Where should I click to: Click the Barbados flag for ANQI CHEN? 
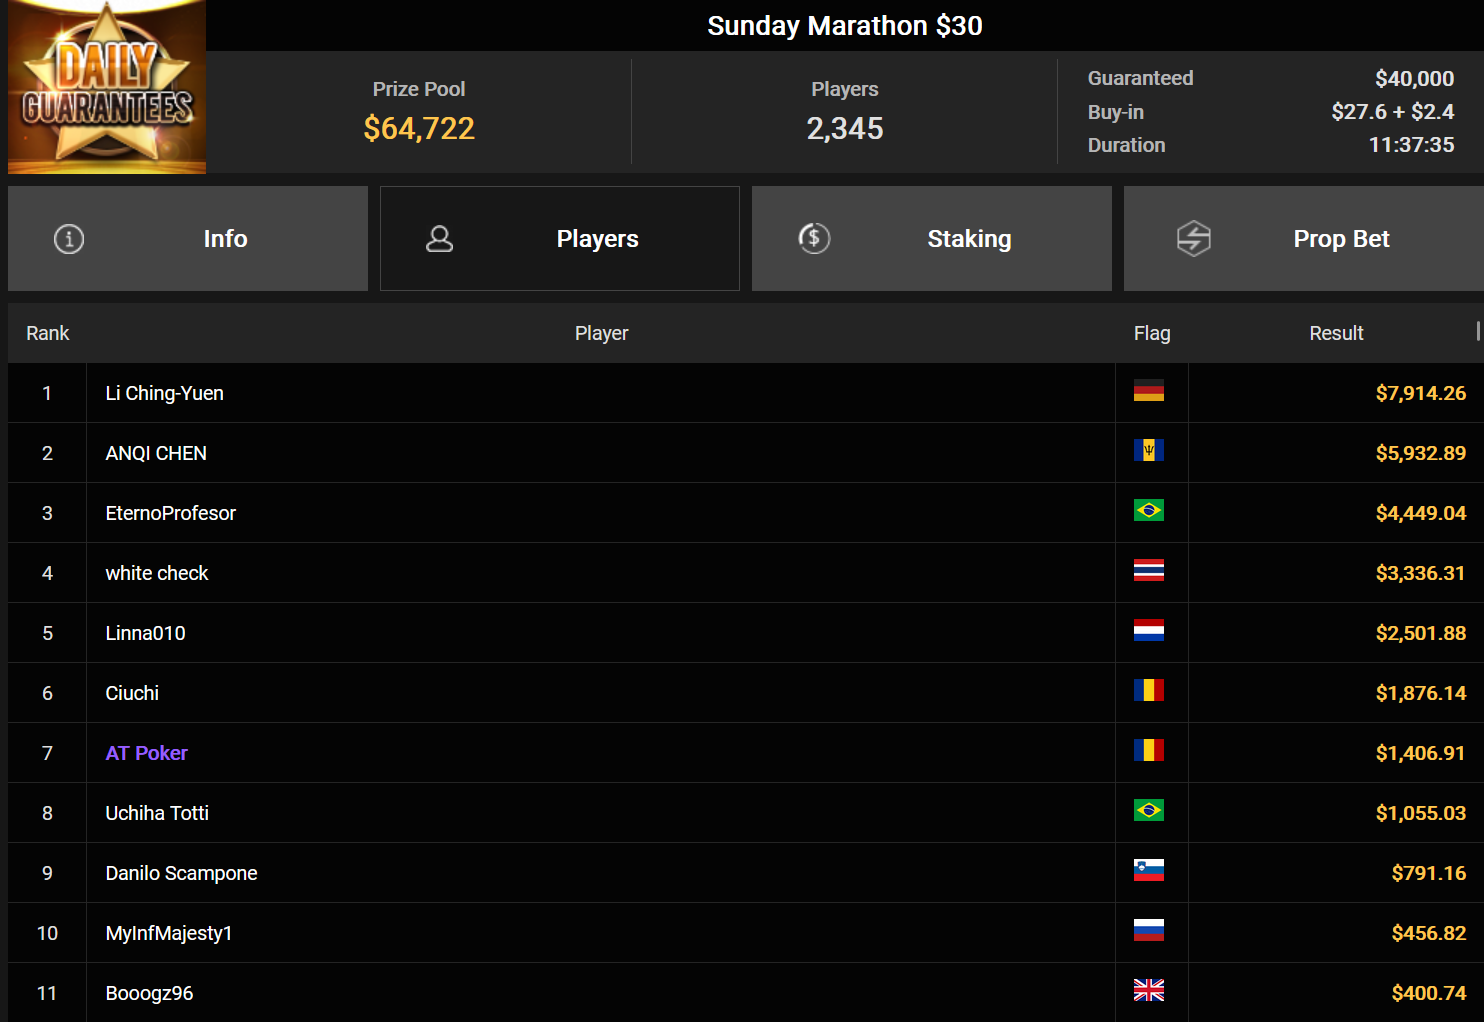1149,451
